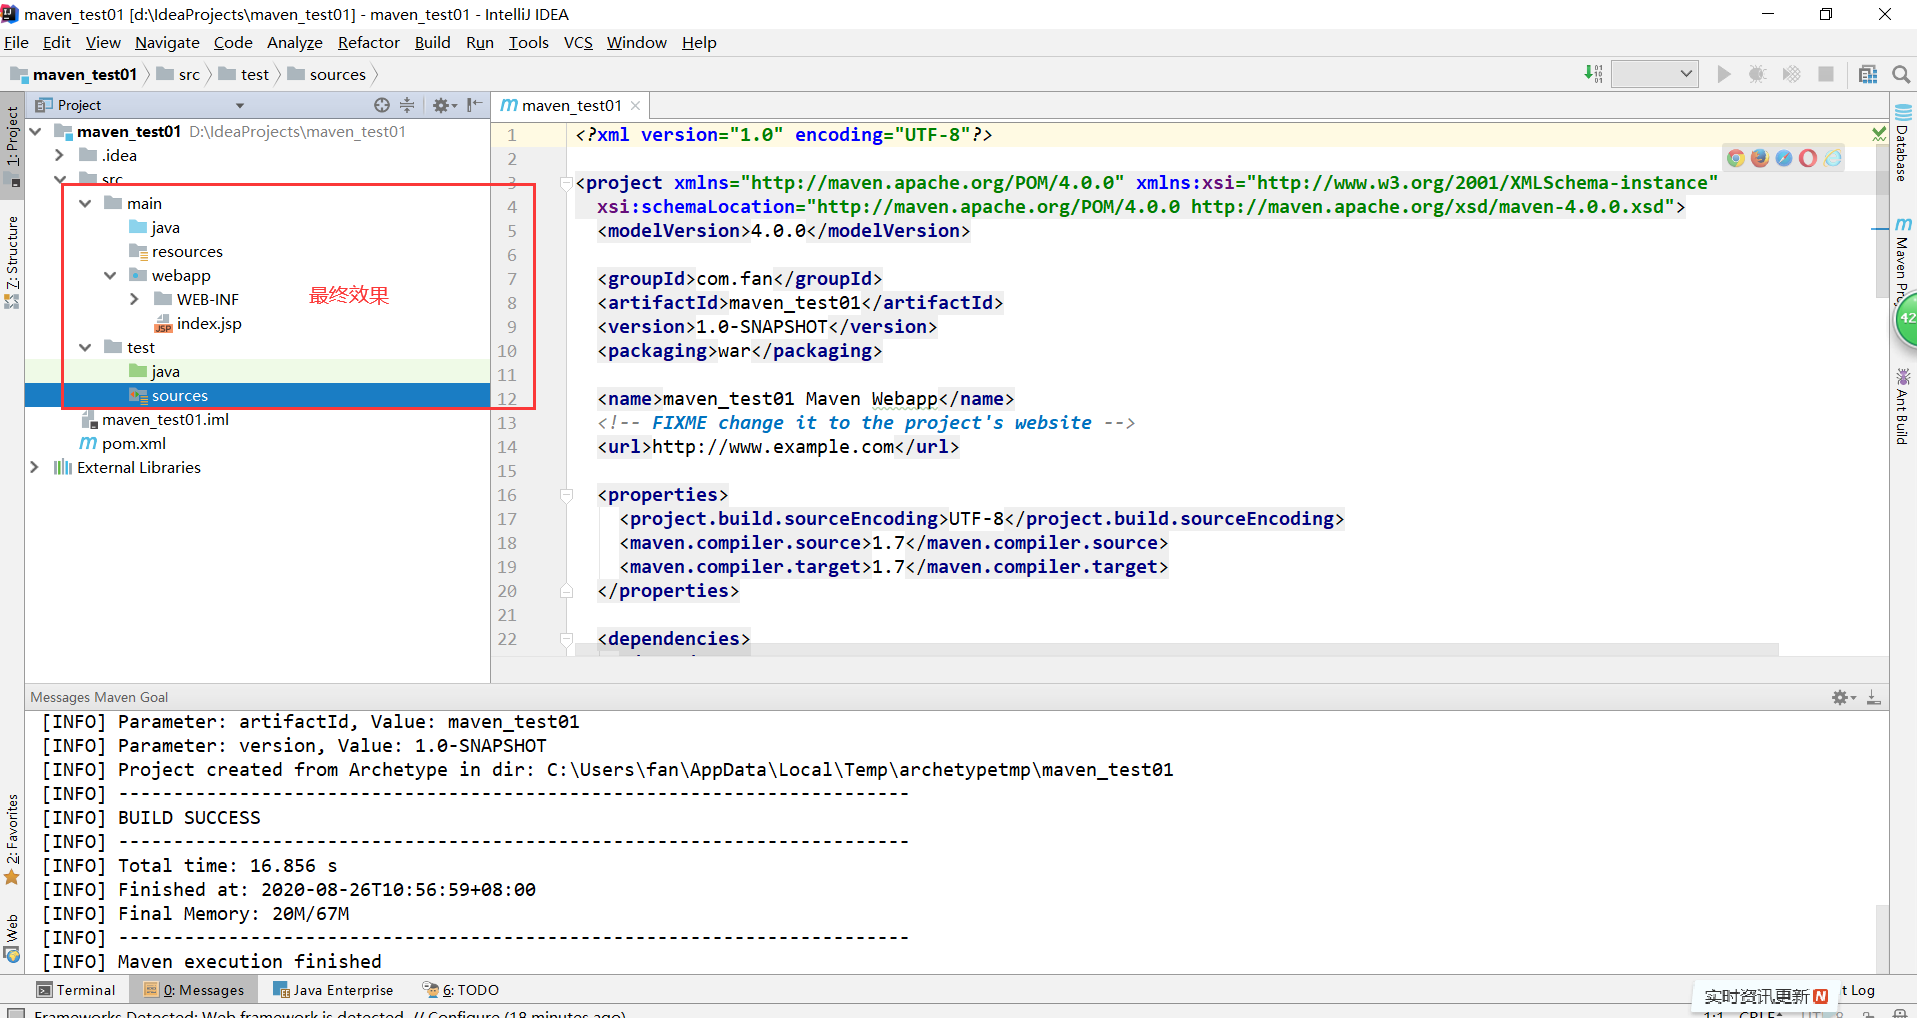Click the inspection green checkmark
1917x1018 pixels.
tap(1879, 134)
